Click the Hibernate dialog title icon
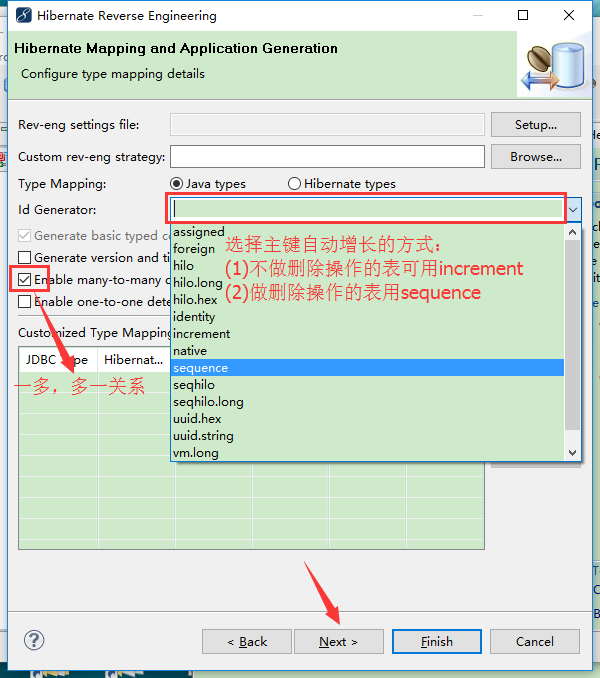The height and width of the screenshot is (678, 600). 23,15
